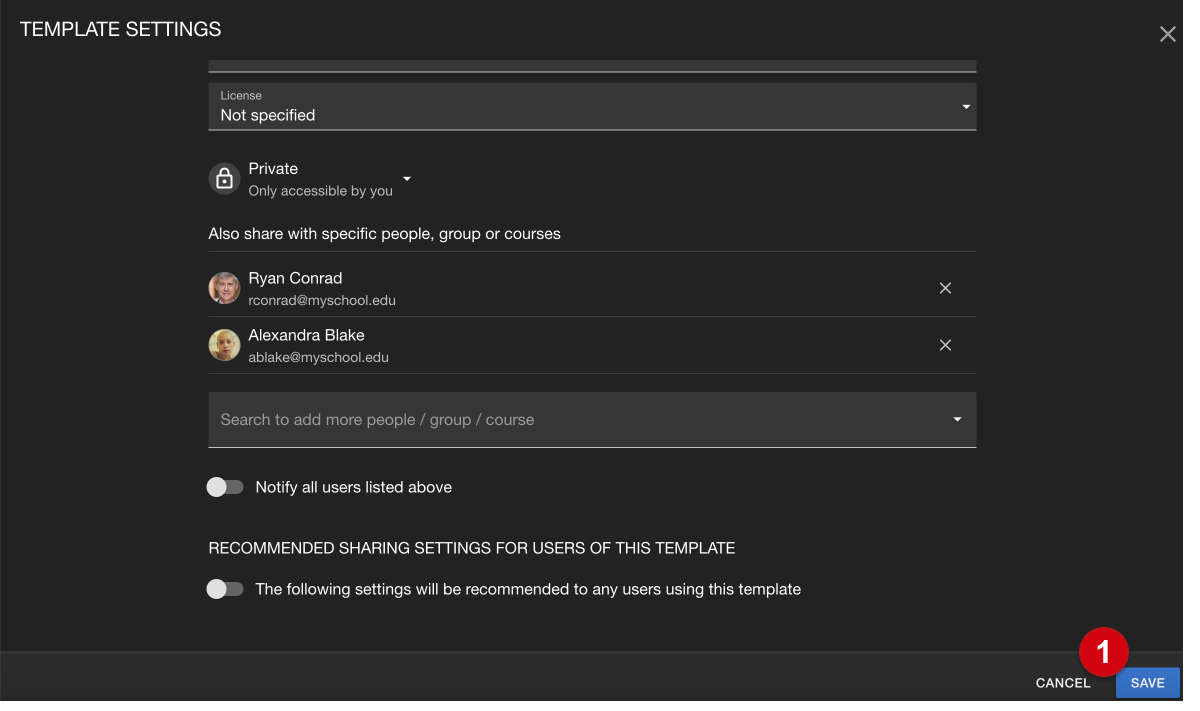Click the Not specified license value
Screen dimensions: 1200x711
[268, 115]
